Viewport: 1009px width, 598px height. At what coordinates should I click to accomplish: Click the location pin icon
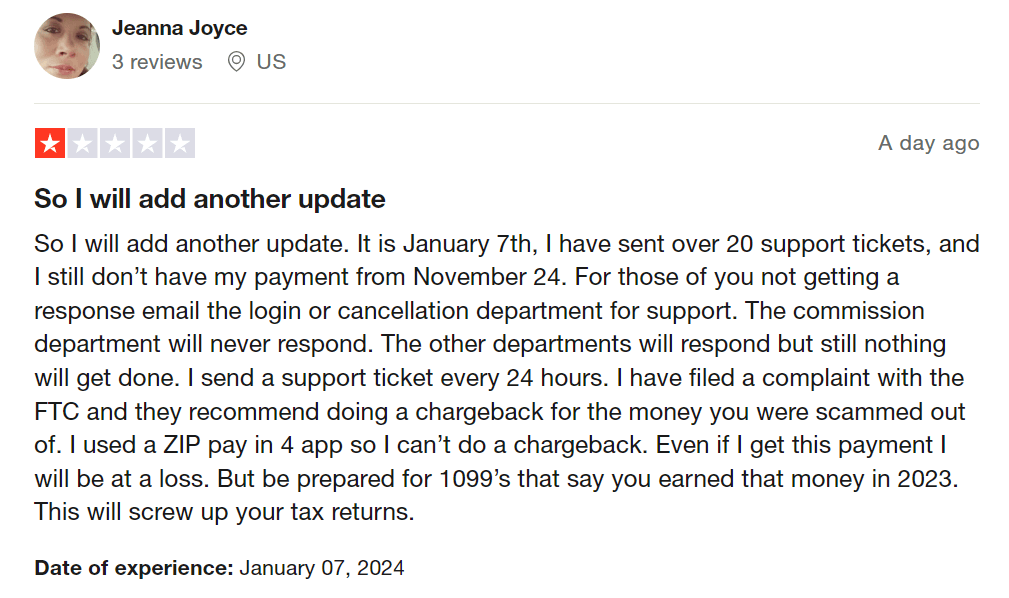tap(236, 62)
